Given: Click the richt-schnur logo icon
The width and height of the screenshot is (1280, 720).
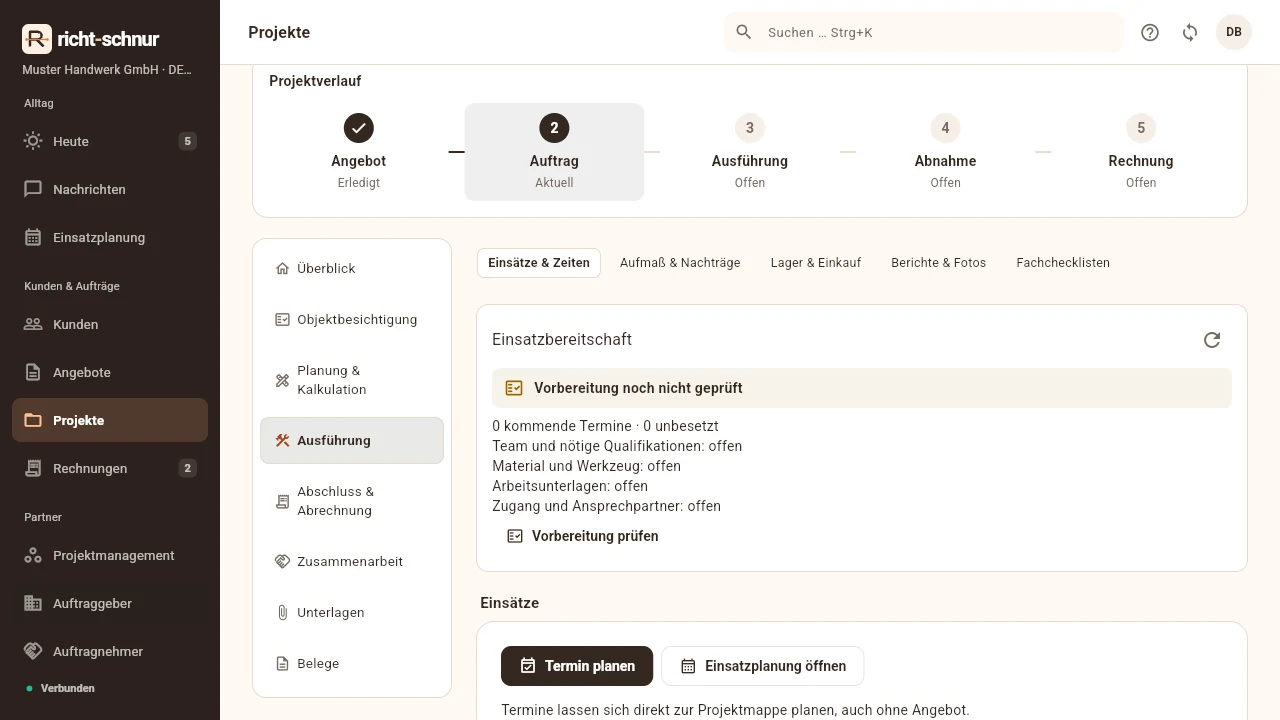Looking at the screenshot, I should click(37, 39).
